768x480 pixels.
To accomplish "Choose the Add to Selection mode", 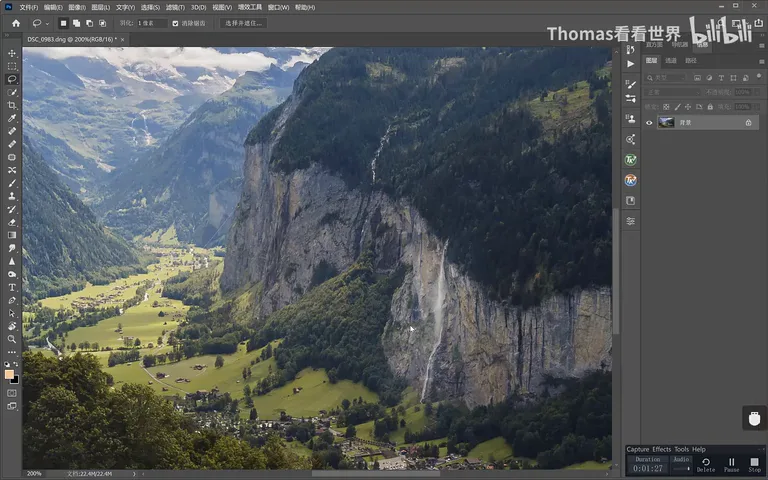I will pyautogui.click(x=76, y=23).
